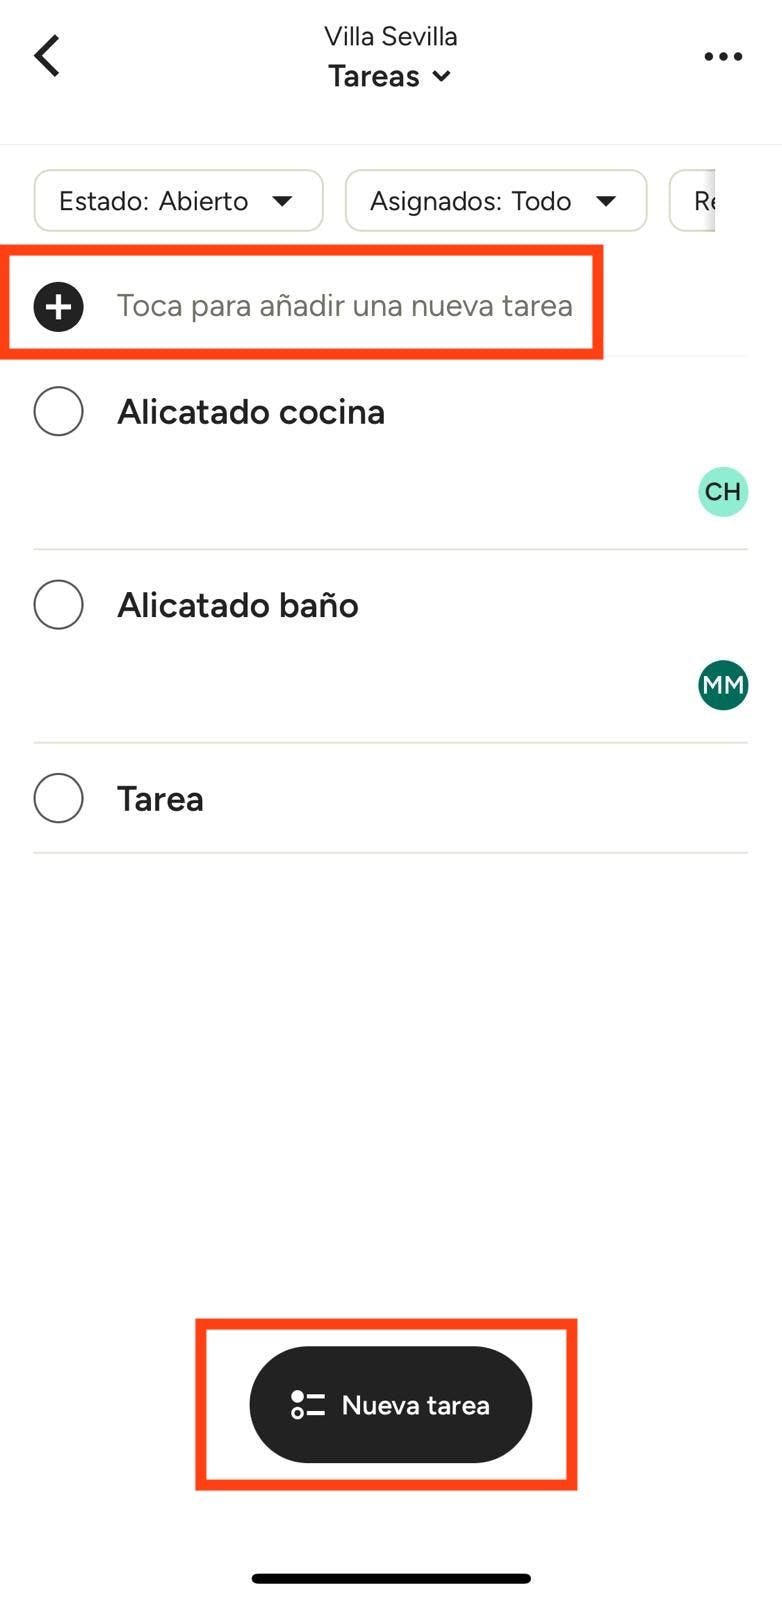Tap the task list icon on Nueva tarea
The height and width of the screenshot is (1600, 782).
[x=307, y=1405]
